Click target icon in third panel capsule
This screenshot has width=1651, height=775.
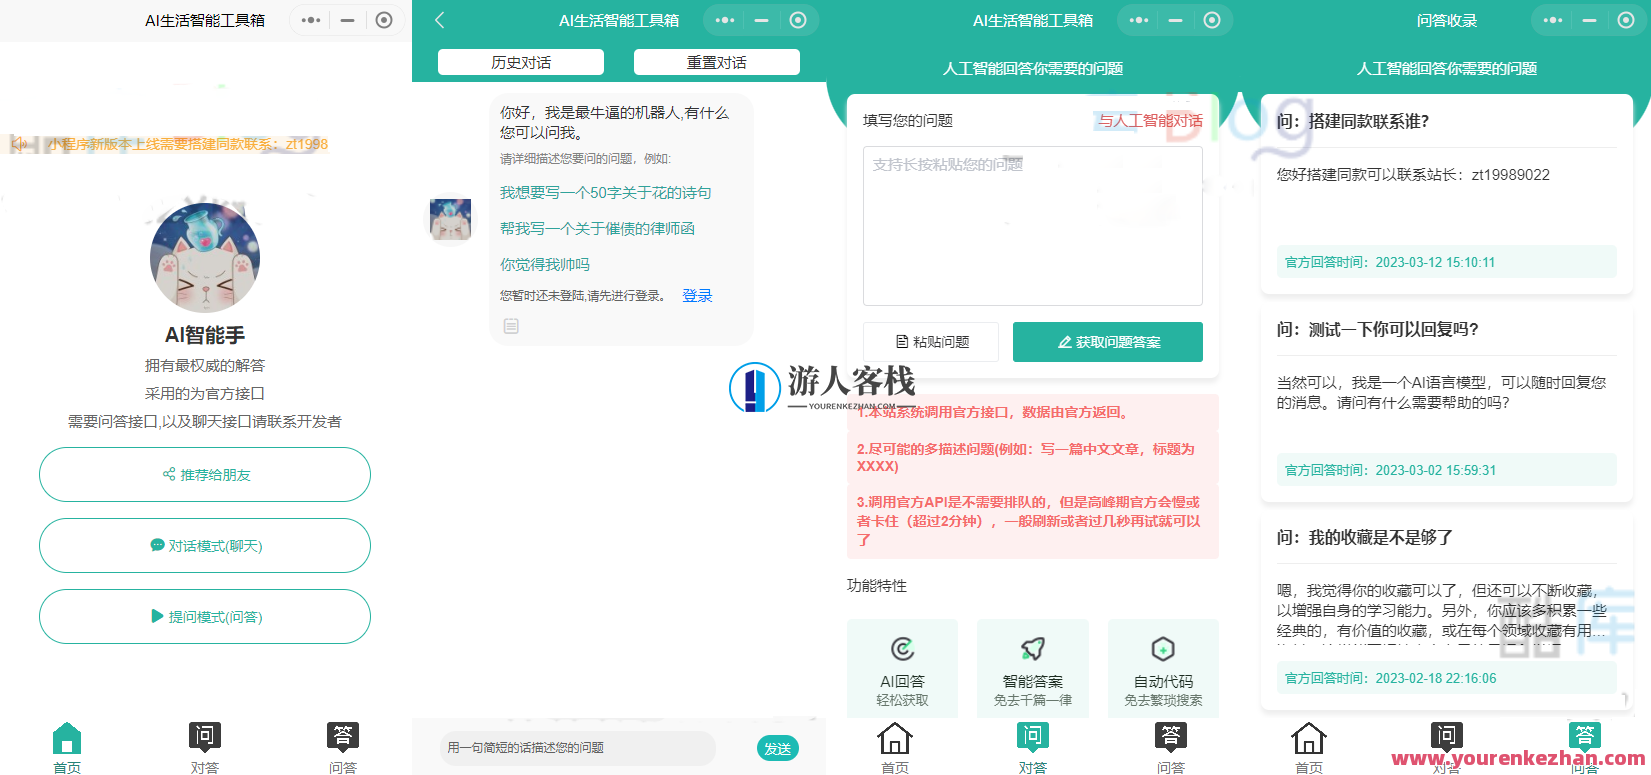(1212, 20)
